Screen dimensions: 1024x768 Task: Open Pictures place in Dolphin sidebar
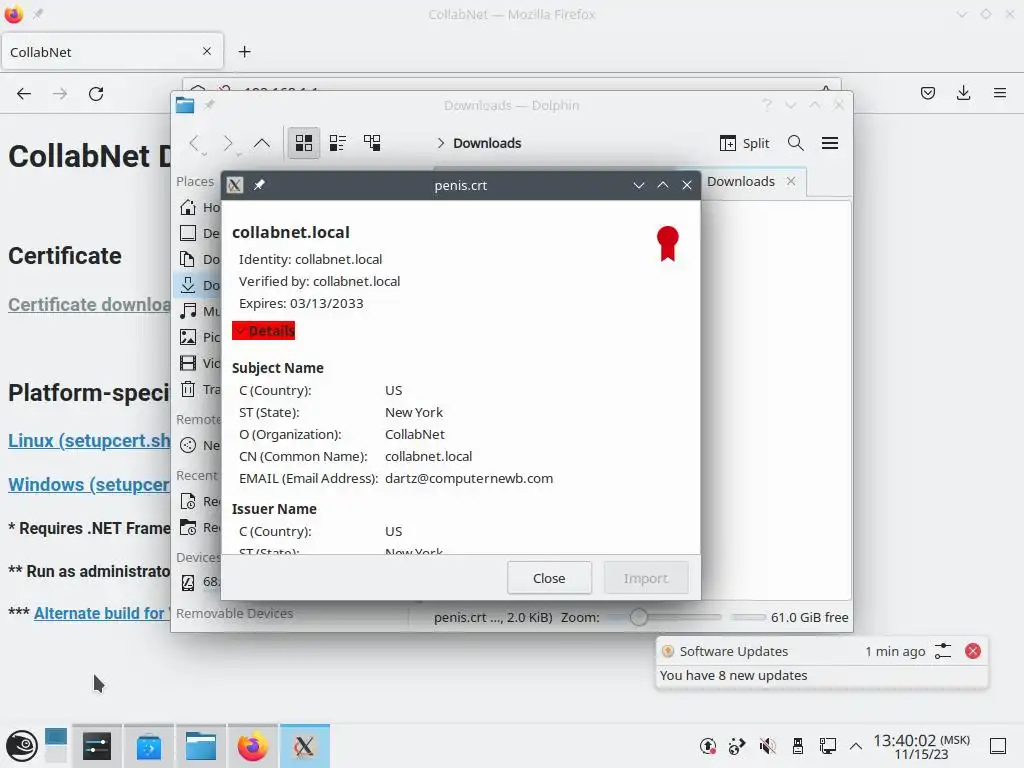click(199, 337)
